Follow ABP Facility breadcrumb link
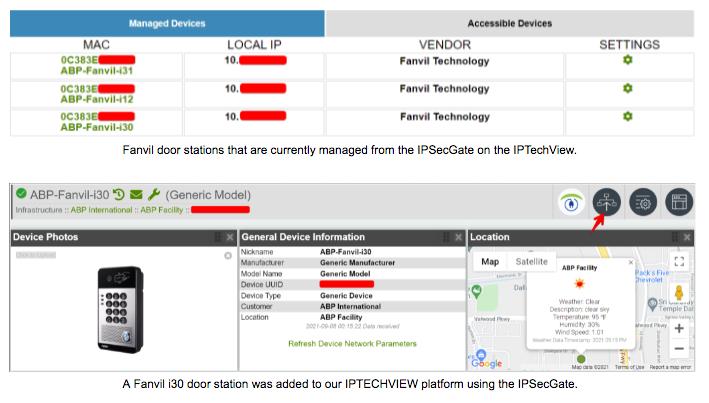 click(161, 210)
